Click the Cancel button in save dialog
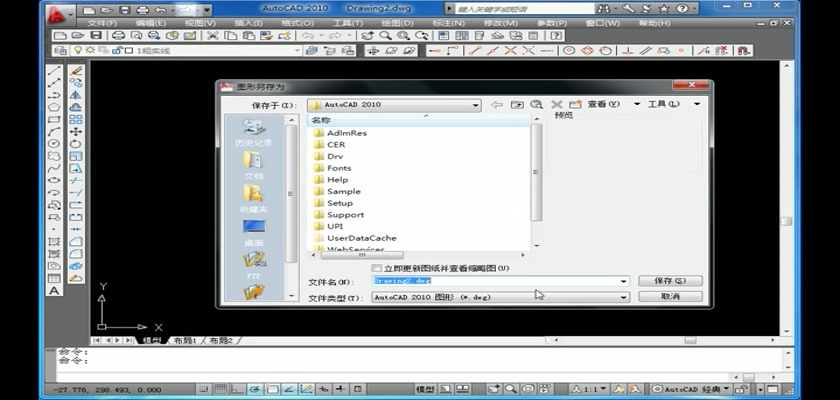The height and width of the screenshot is (400, 840). 670,296
